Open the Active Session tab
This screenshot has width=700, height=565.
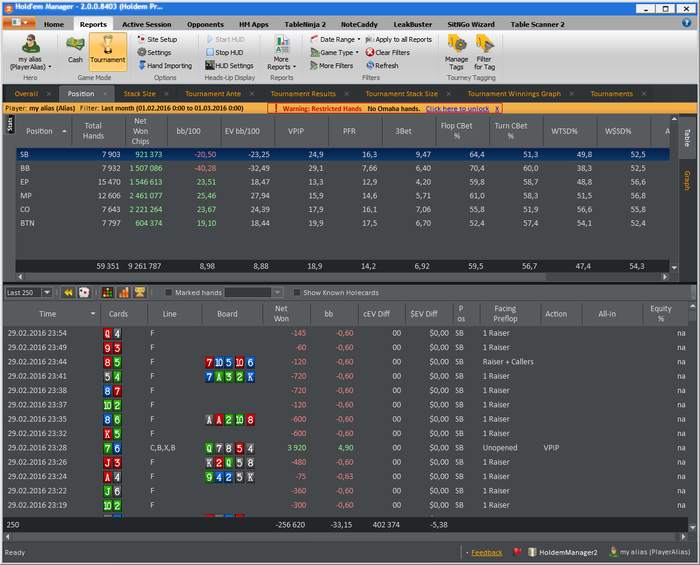pyautogui.click(x=146, y=24)
